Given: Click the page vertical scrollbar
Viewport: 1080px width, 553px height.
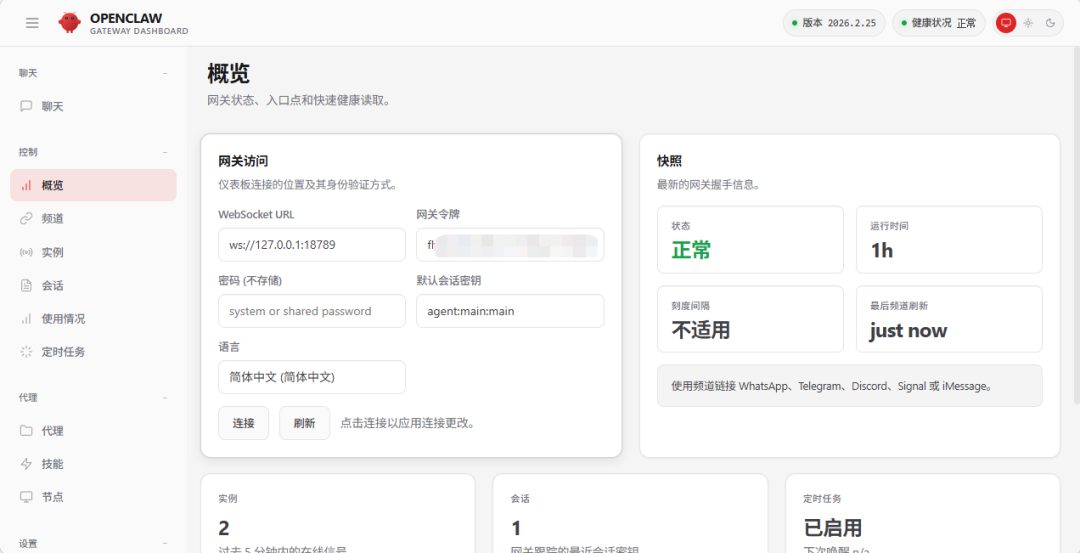Looking at the screenshot, I should coord(1077,227).
